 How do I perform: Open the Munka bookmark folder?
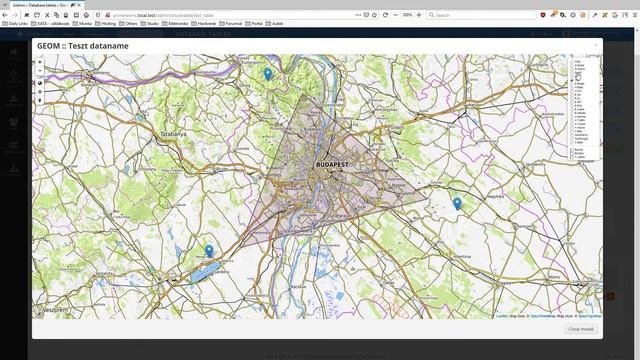pyautogui.click(x=82, y=24)
